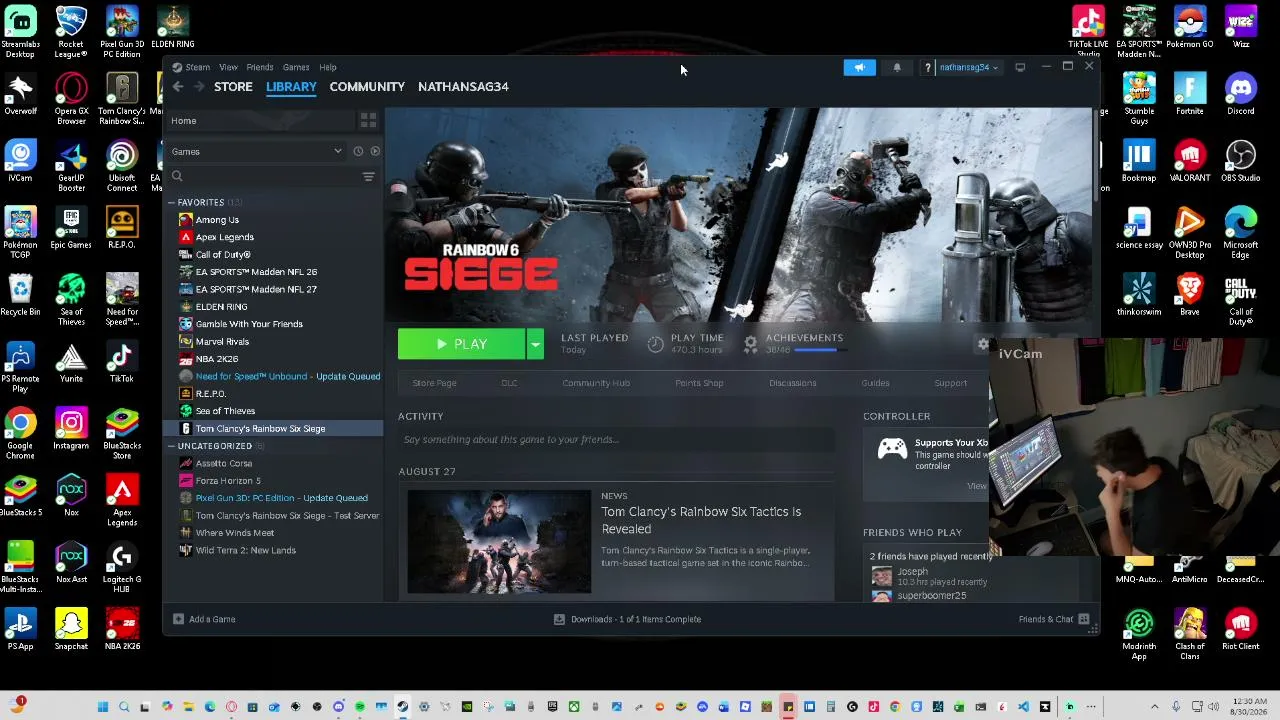Image resolution: width=1280 pixels, height=720 pixels.
Task: Show hidden system tray icons
Action: point(1154,707)
